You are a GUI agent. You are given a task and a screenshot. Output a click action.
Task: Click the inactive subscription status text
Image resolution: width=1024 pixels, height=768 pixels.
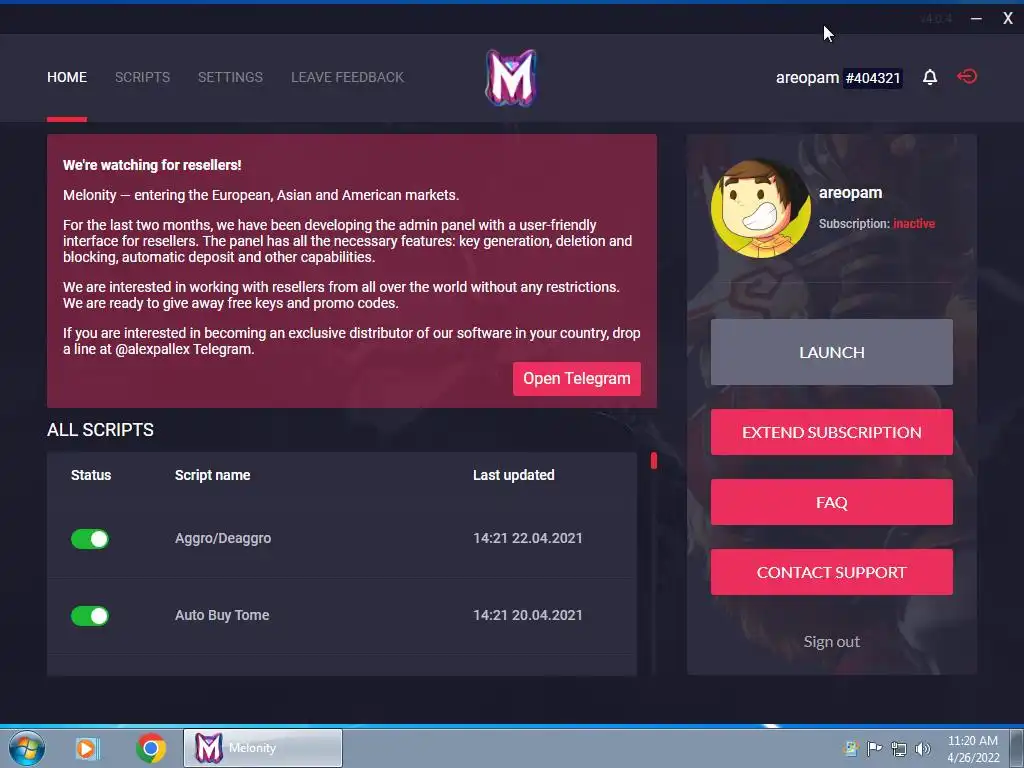click(x=914, y=223)
